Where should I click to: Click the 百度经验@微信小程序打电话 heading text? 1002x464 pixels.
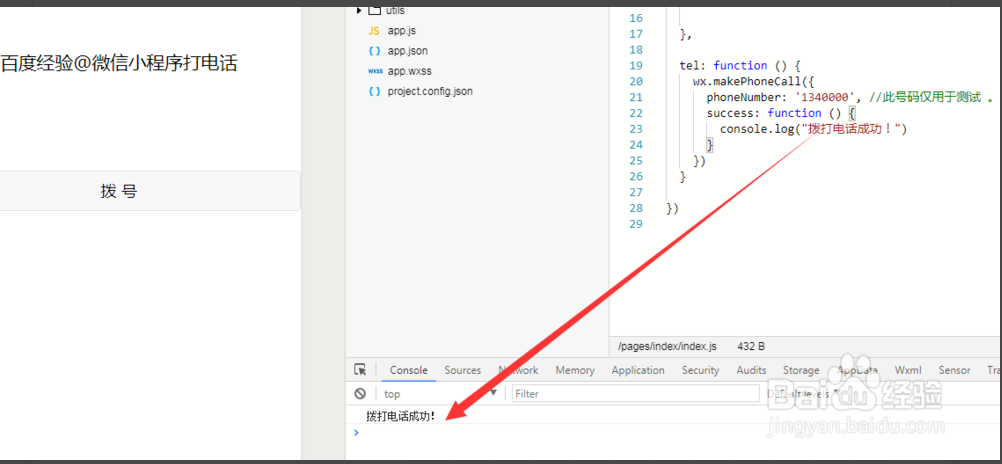[x=119, y=63]
